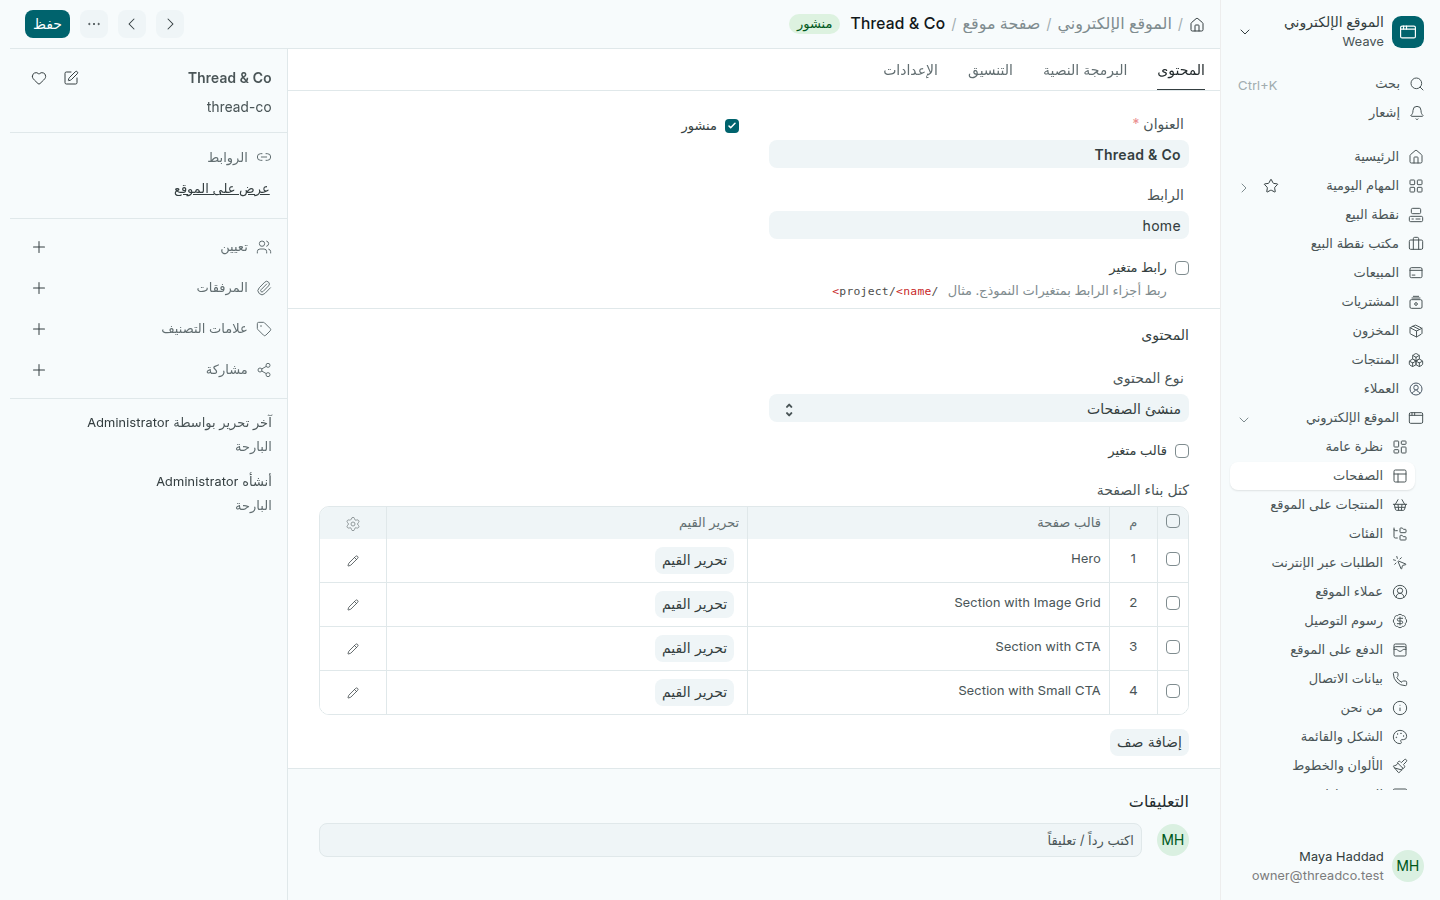This screenshot has width=1440, height=900.
Task: Click the heart like icon
Action: pyautogui.click(x=39, y=78)
